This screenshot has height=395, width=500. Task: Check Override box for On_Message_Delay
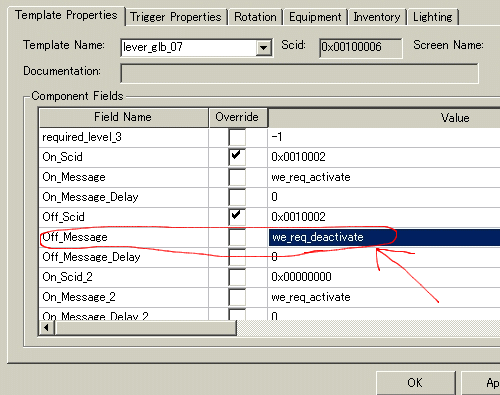click(x=237, y=197)
